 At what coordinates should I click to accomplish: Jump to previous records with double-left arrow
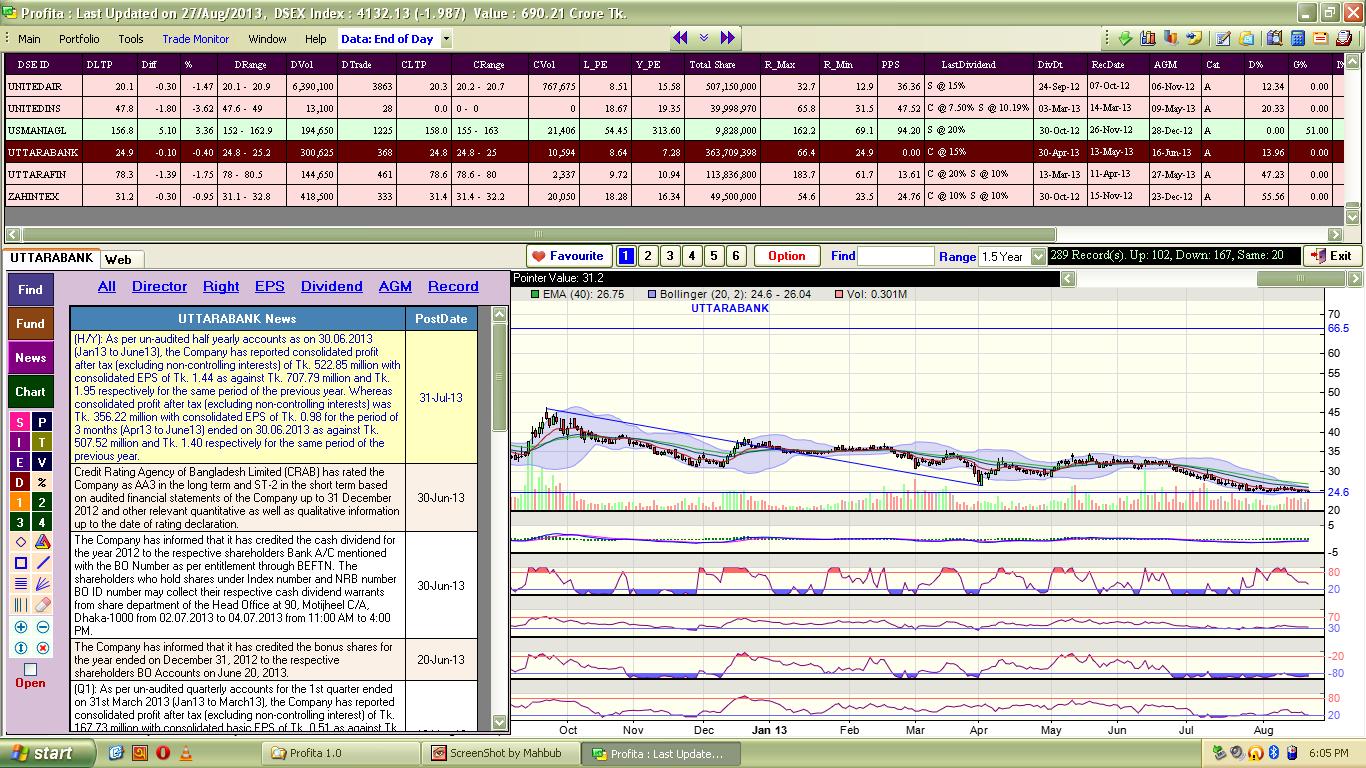pyautogui.click(x=680, y=38)
